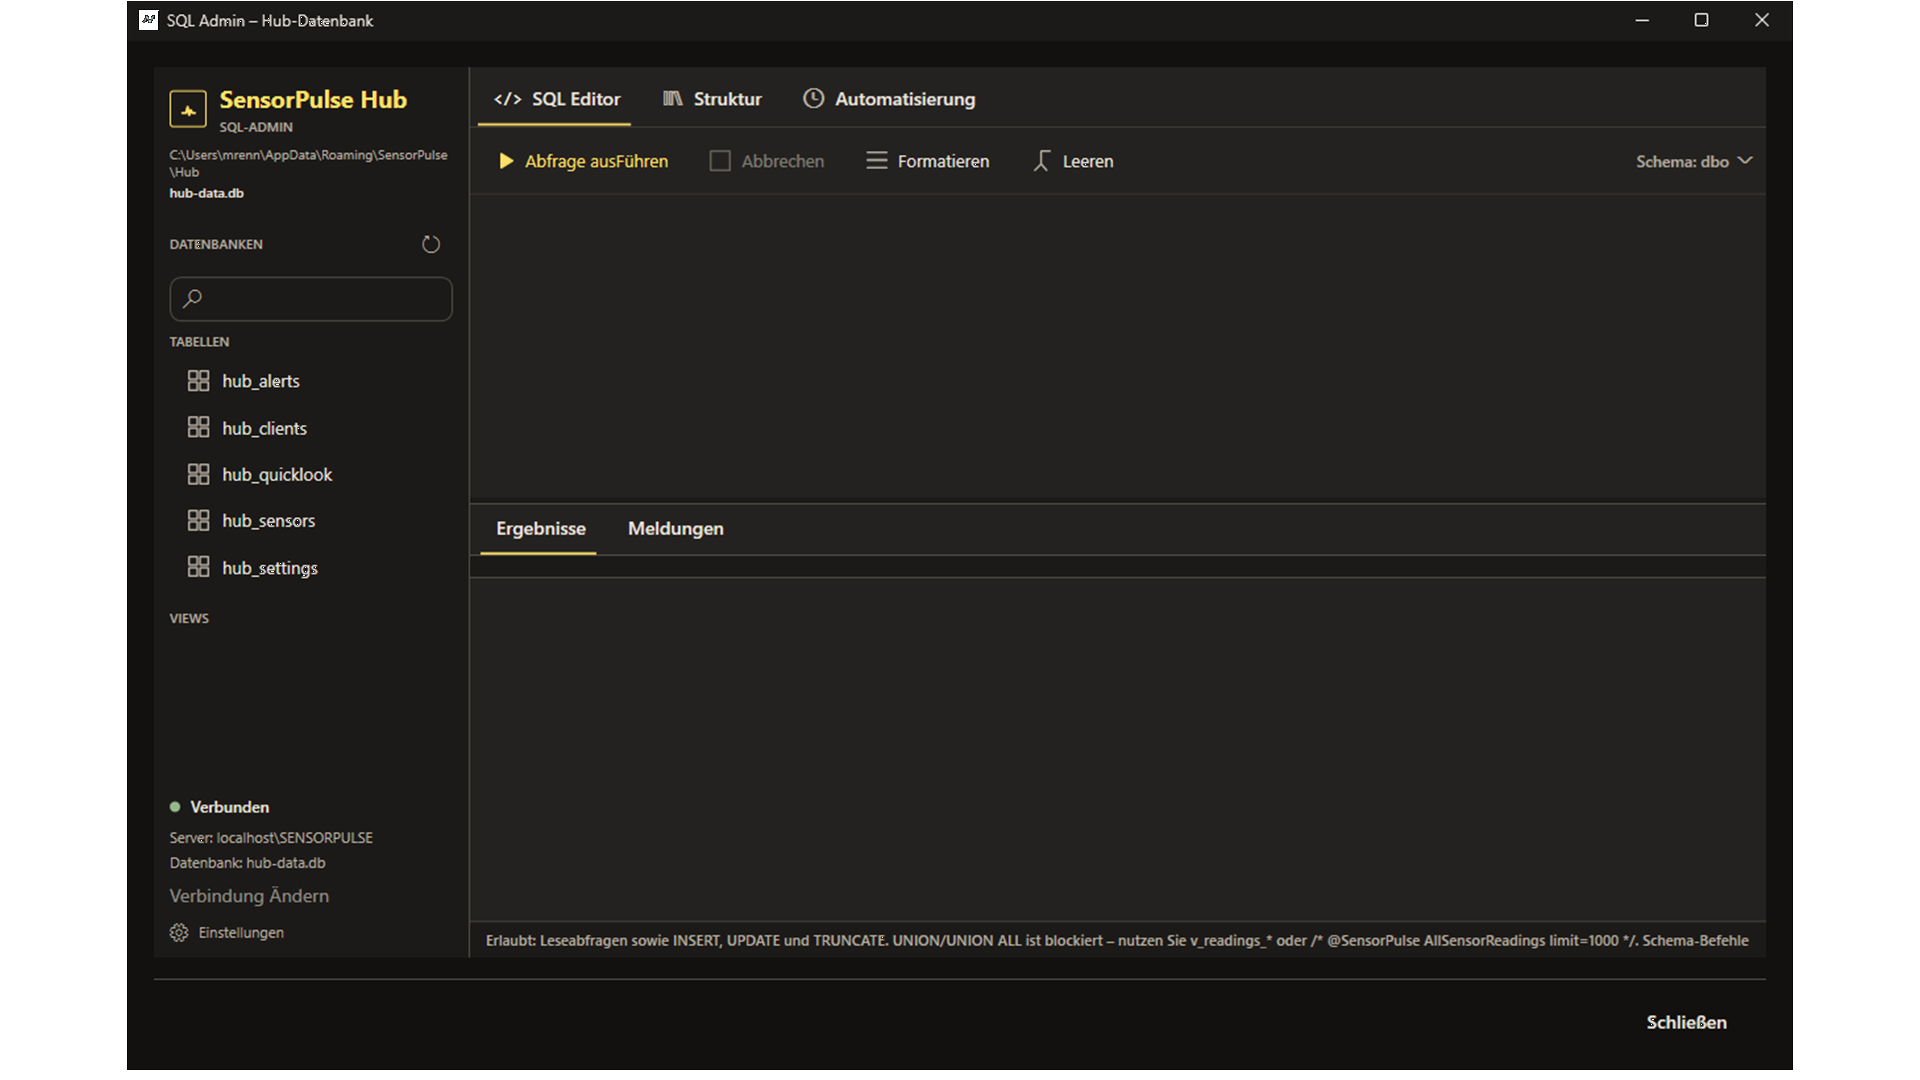Click the Formatieren button label
This screenshot has width=1920, height=1080.
pyautogui.click(x=943, y=161)
